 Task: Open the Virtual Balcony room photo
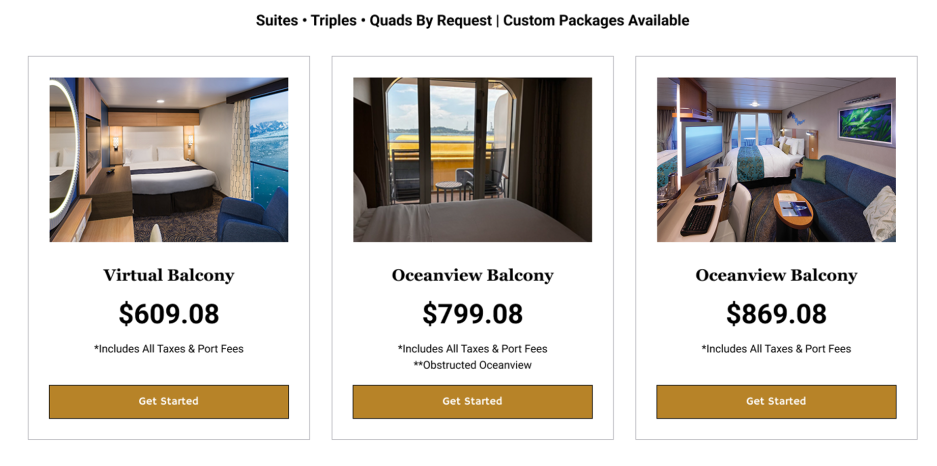click(x=169, y=160)
